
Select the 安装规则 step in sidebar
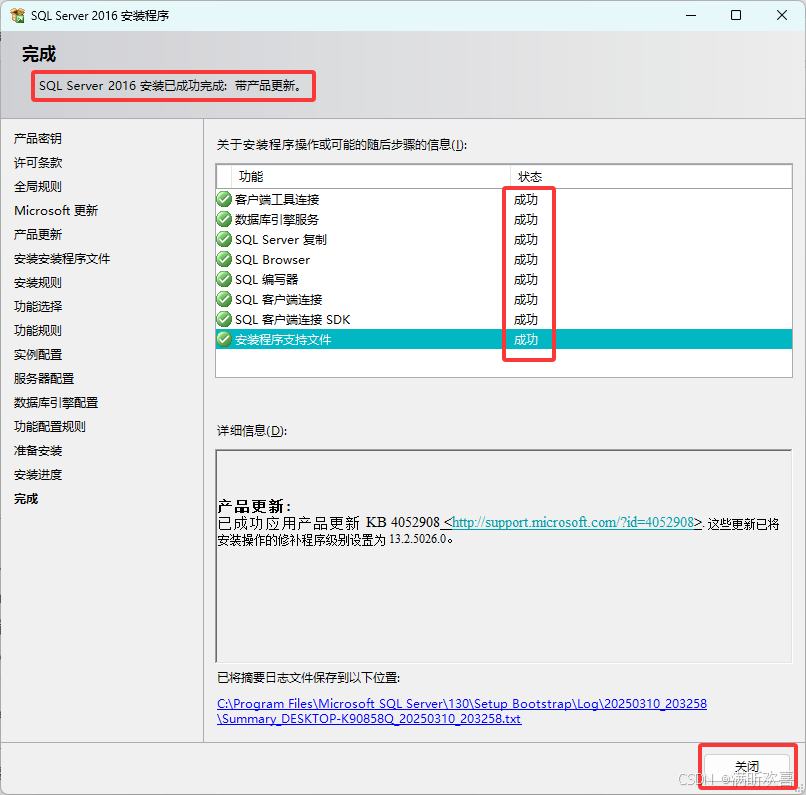[38, 283]
